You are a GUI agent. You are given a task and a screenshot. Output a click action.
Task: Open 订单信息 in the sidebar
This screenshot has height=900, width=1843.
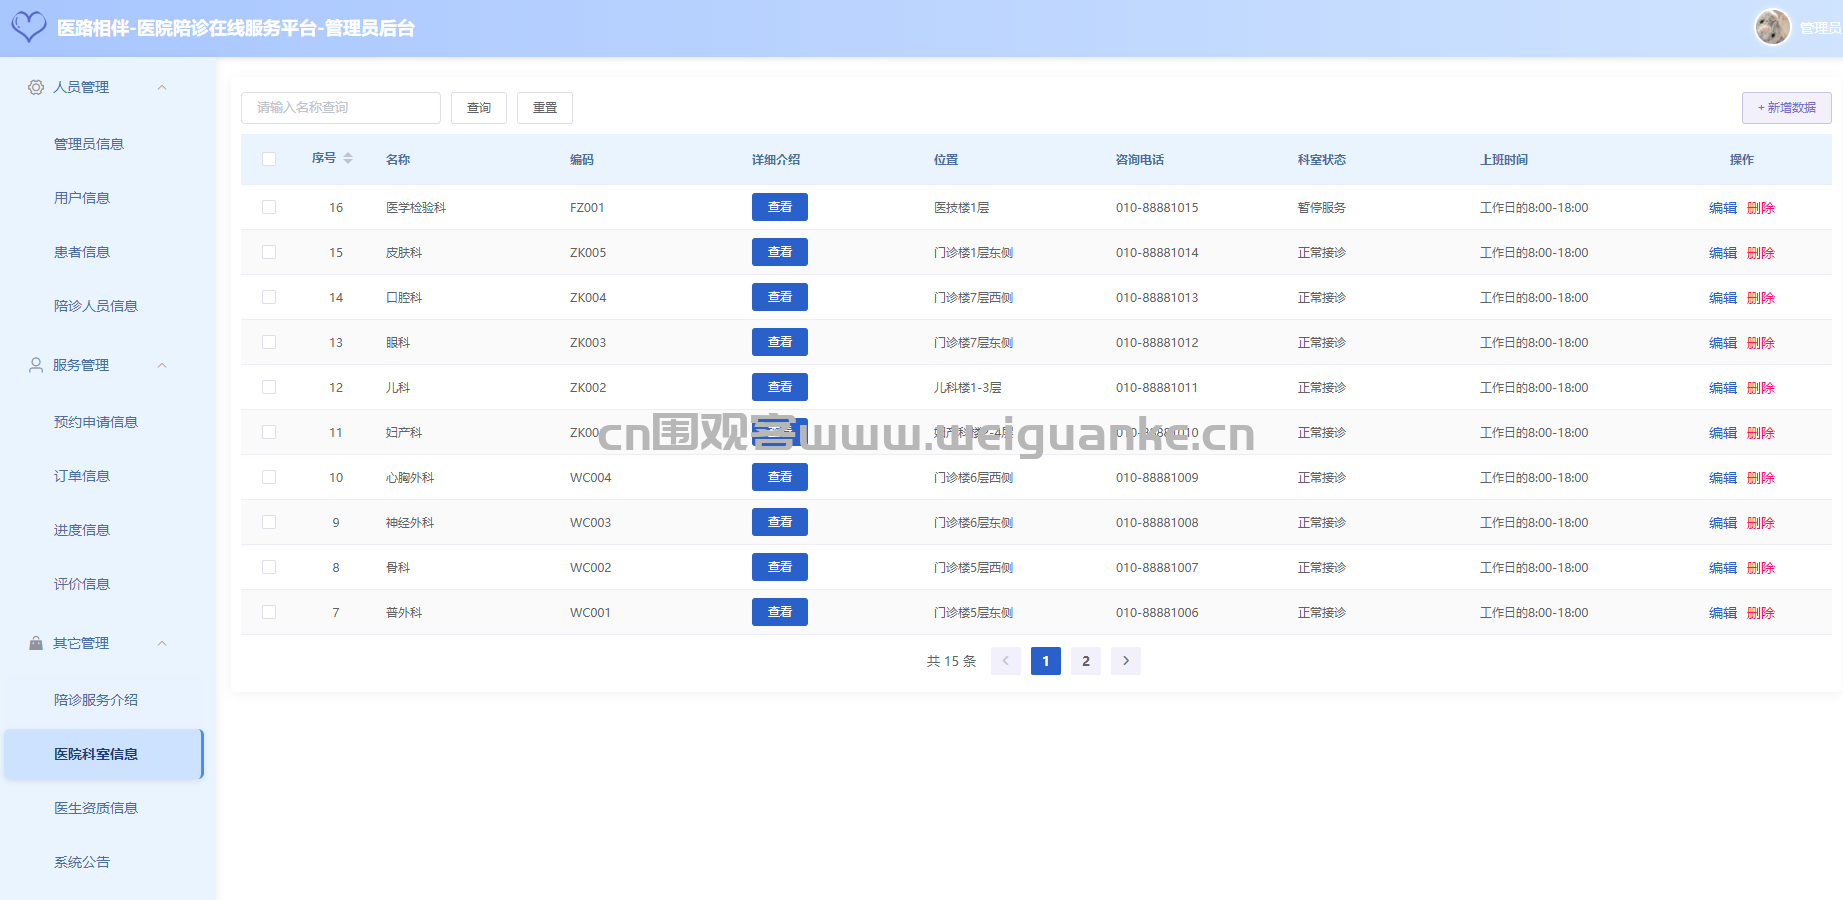point(82,476)
